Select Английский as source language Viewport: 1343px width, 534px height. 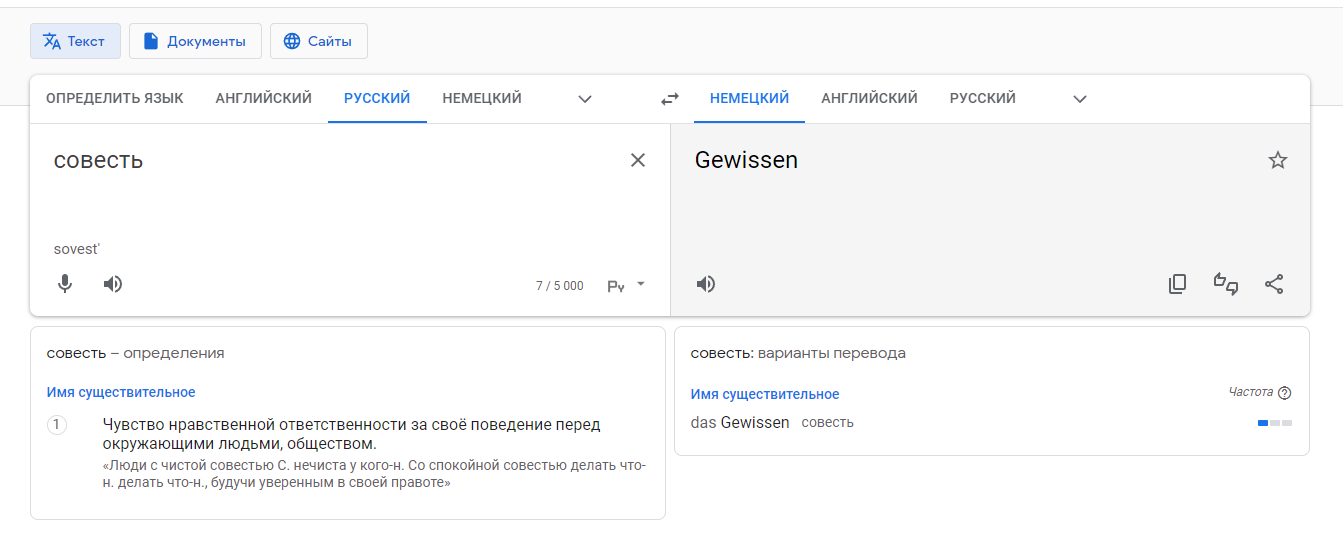coord(263,98)
